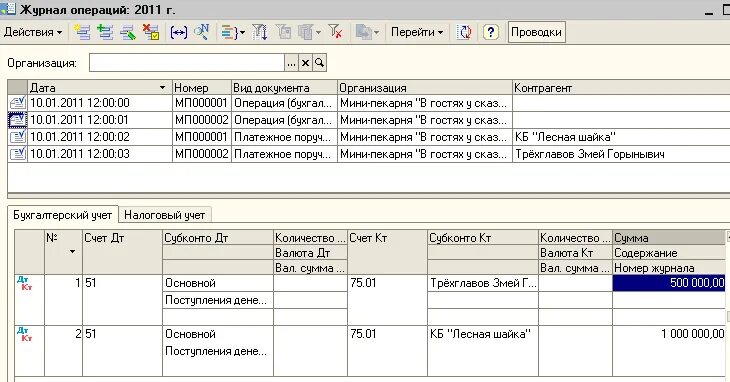The image size is (730, 382).
Task: Toggle the Проводки button
Action: click(x=536, y=32)
